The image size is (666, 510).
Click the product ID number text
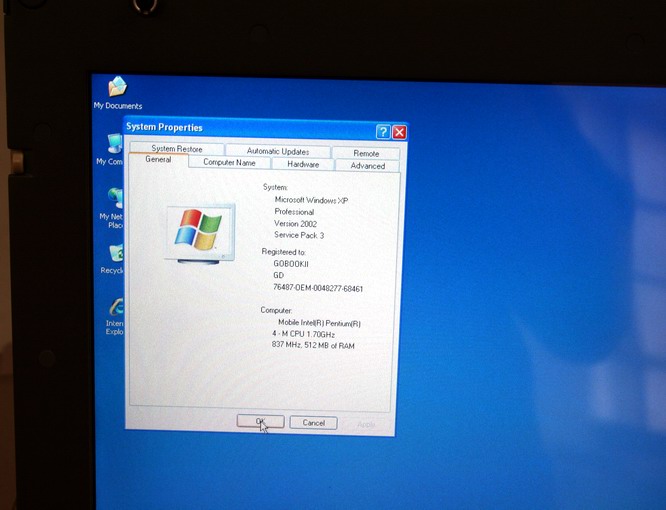[318, 289]
